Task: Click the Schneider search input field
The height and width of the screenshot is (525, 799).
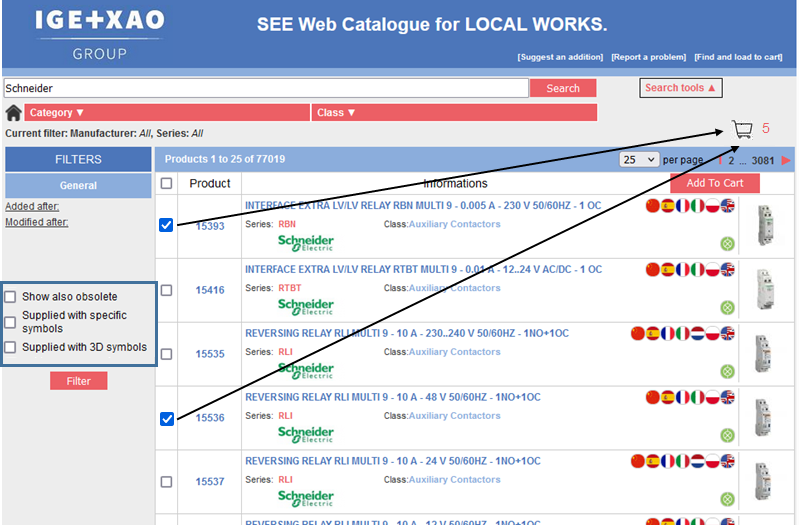Action: (x=266, y=88)
